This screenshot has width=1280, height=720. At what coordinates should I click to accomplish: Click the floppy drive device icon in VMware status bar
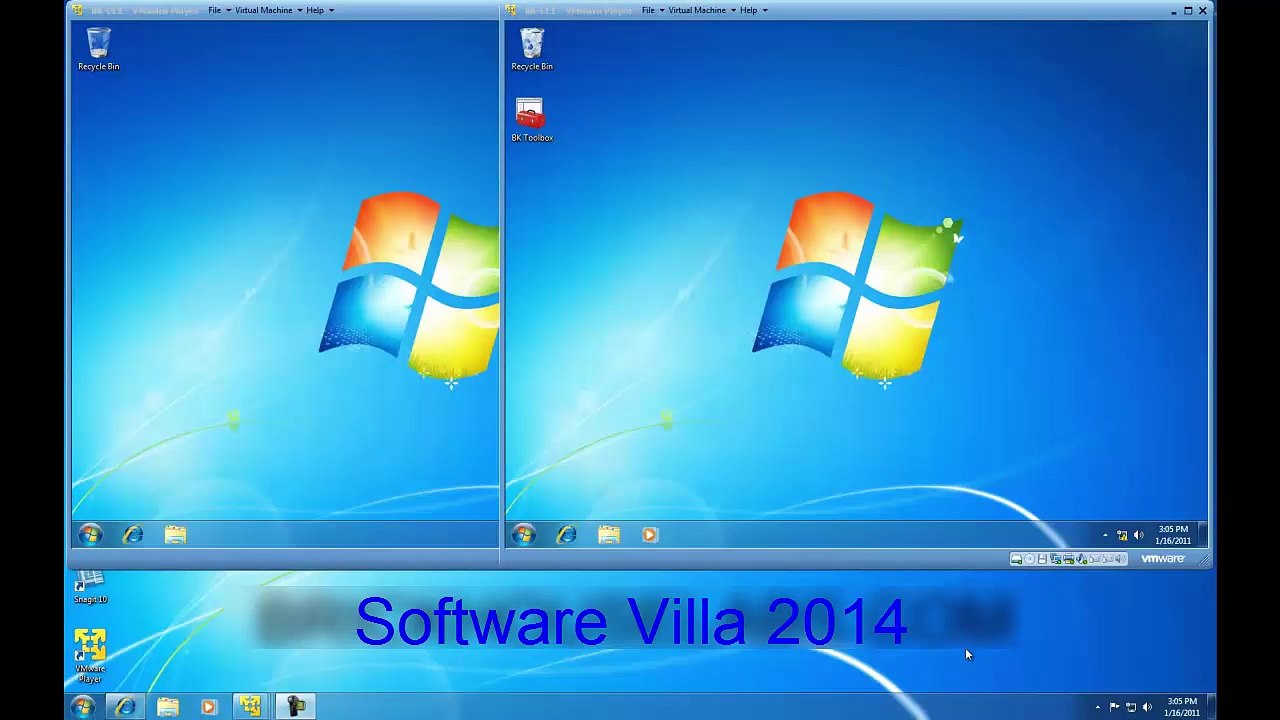coord(1042,559)
